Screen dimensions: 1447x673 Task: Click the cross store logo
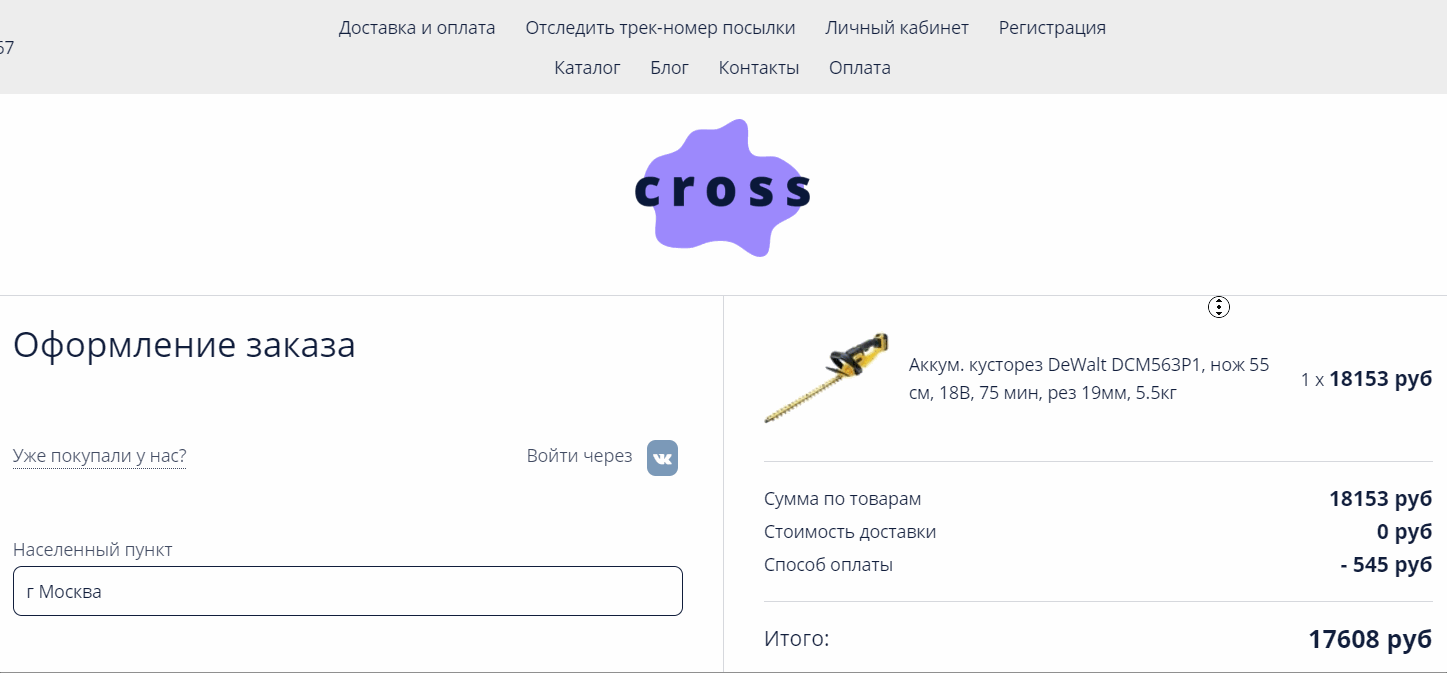(723, 188)
